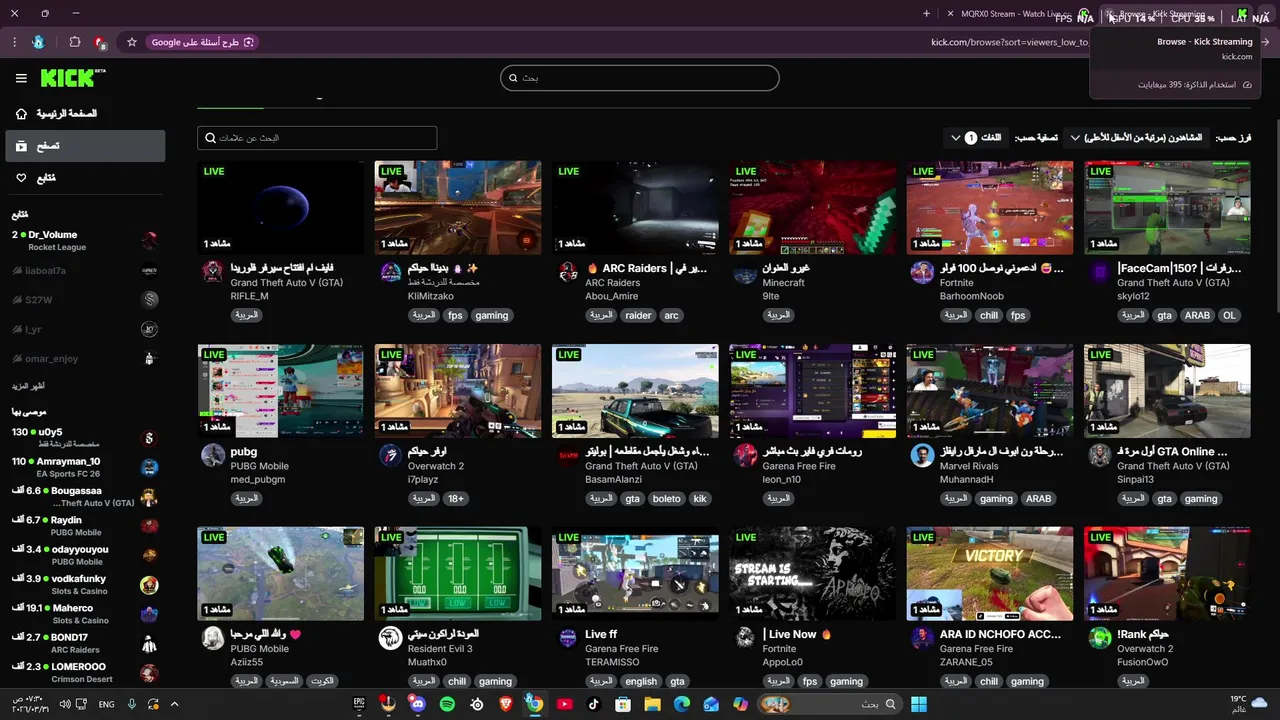Open the browser extensions puzzle icon
Screen dimensions: 1280x720
click(x=75, y=42)
